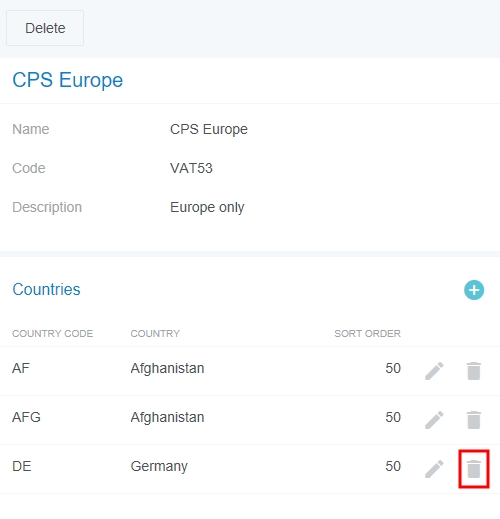500x519 pixels.
Task: Add a new country with plus icon
Action: tap(474, 290)
